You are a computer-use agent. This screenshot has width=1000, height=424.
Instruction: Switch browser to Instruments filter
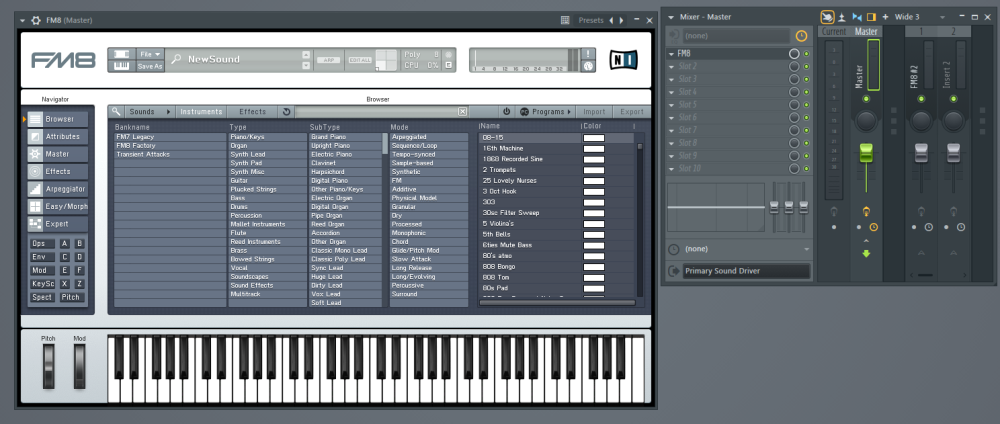pyautogui.click(x=201, y=112)
